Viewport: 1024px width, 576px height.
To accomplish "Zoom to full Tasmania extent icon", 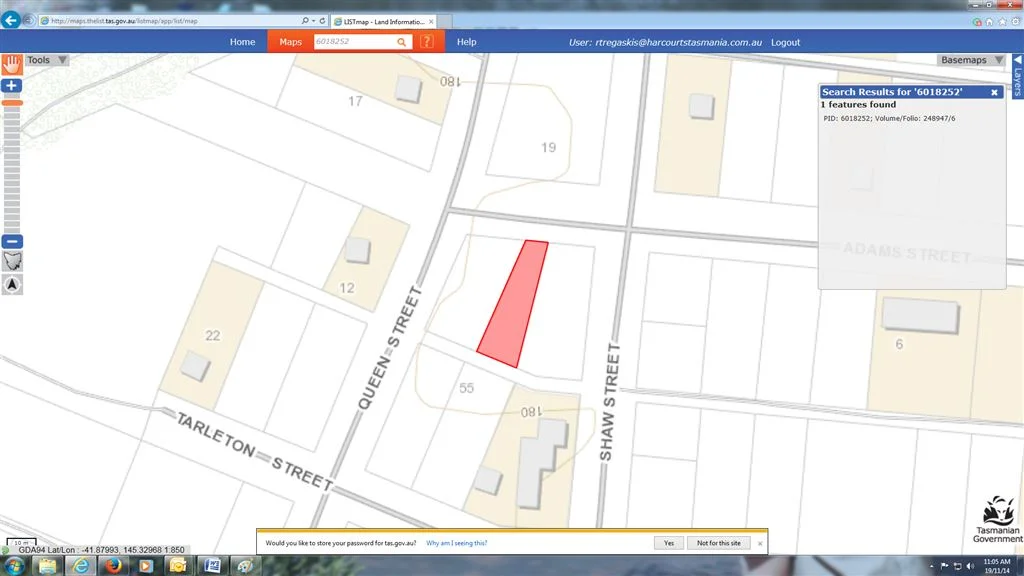I will [12, 262].
